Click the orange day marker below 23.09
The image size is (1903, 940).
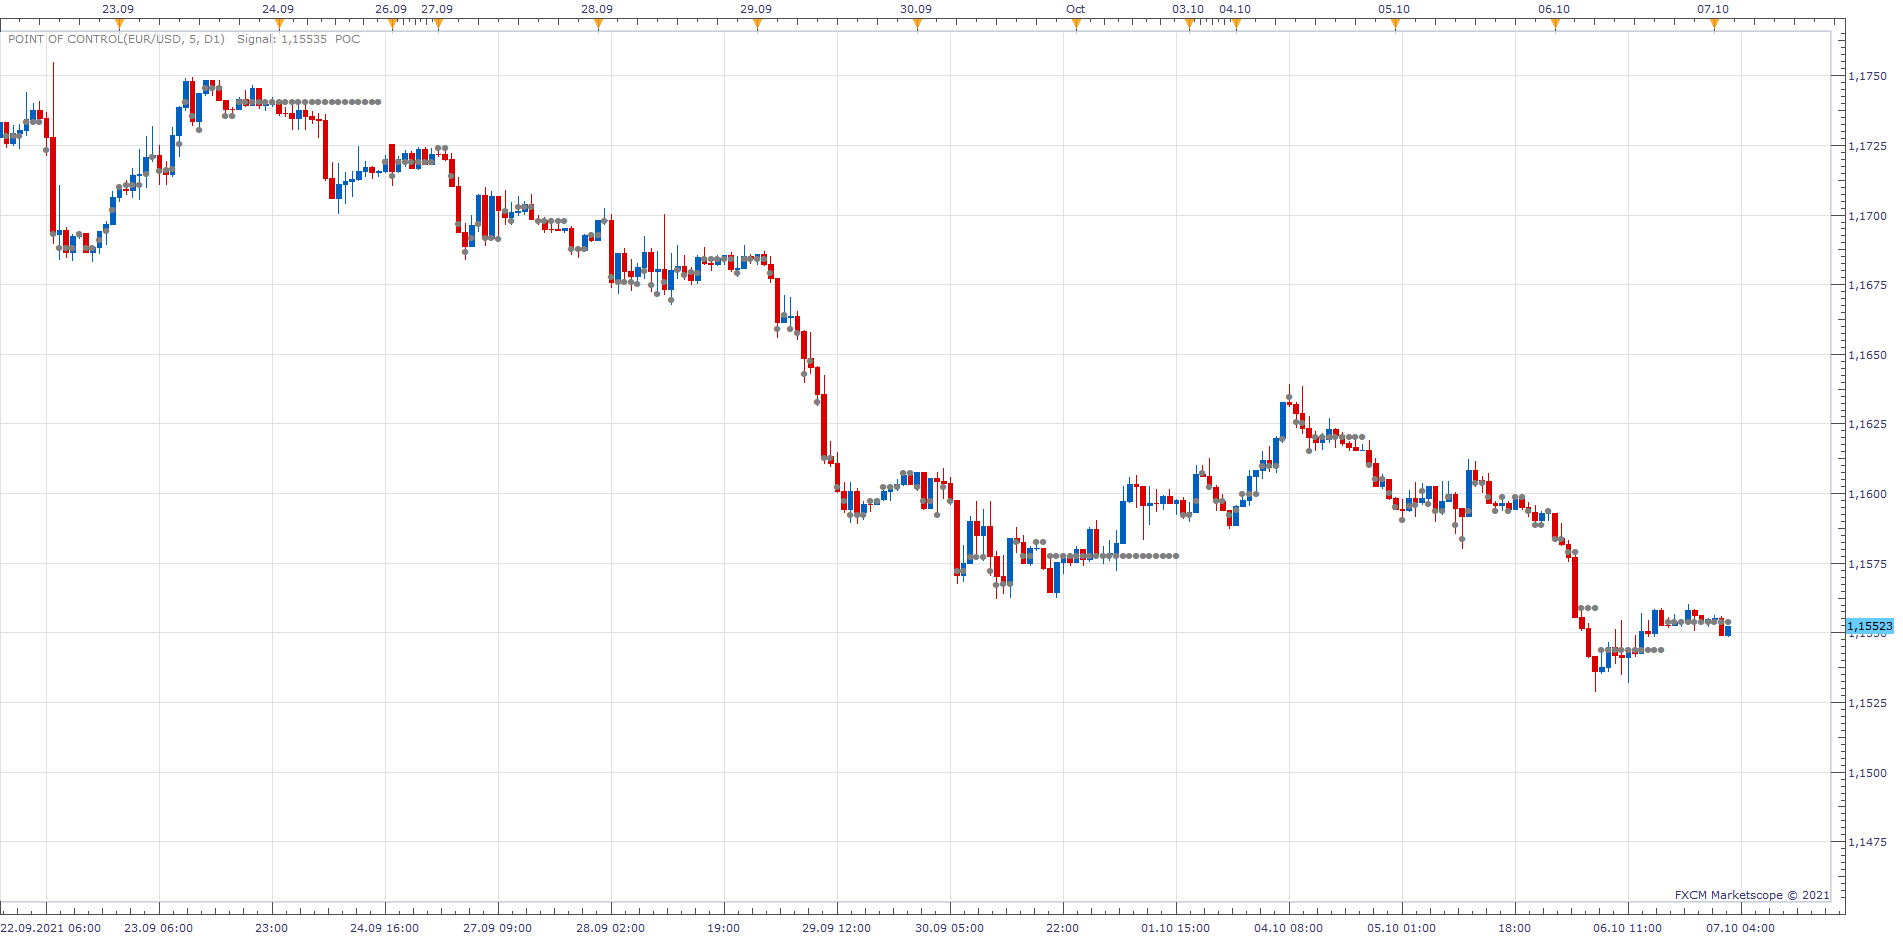(119, 25)
